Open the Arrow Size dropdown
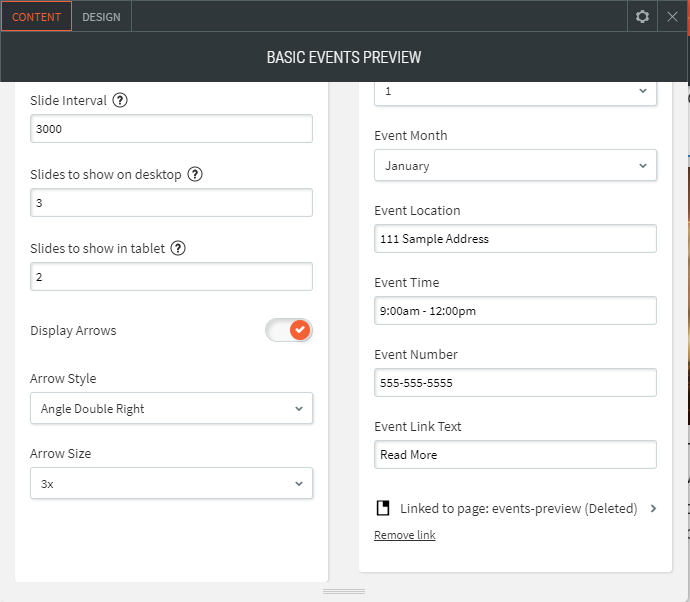Screen dimensions: 690x602 171,483
